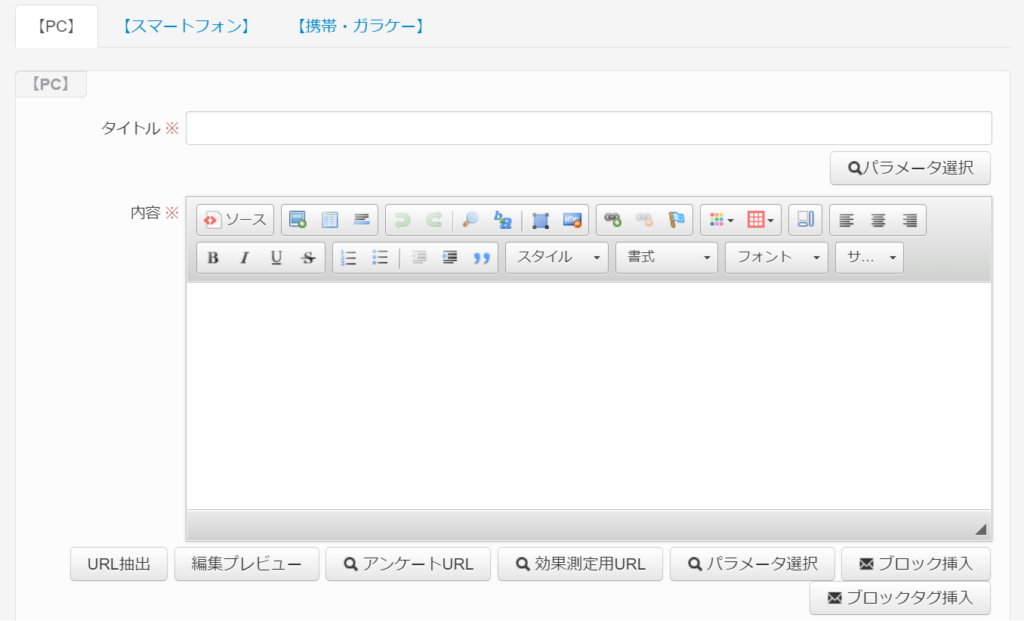The image size is (1024, 621).
Task: Apply Strikethrough formatting
Action: point(308,258)
